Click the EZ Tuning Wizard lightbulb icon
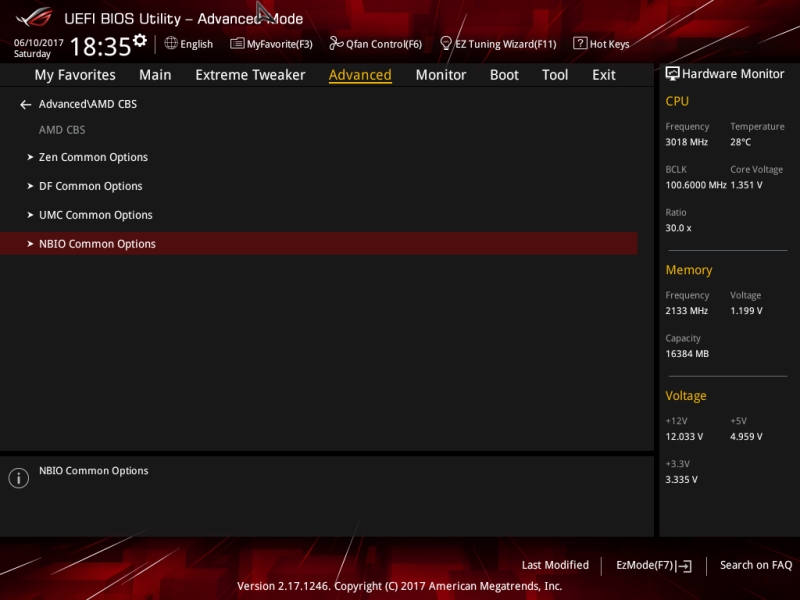 point(446,43)
